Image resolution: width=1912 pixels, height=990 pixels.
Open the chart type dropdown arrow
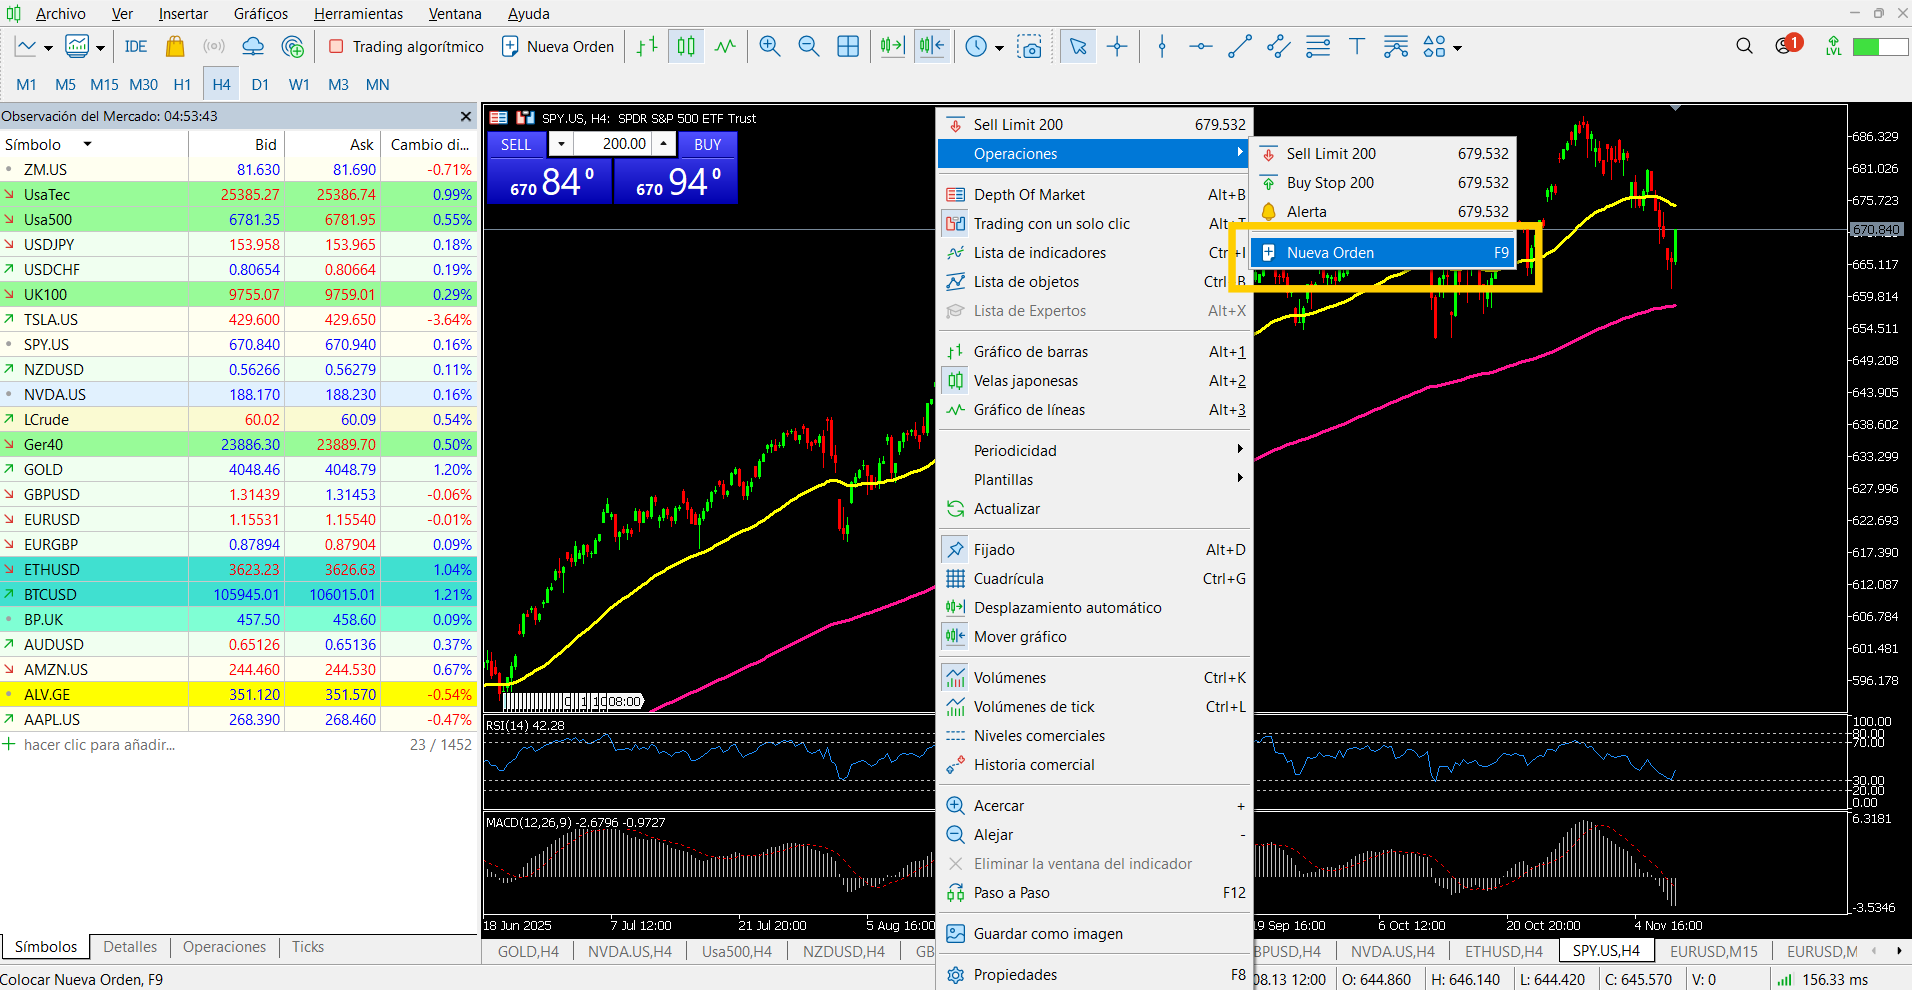(x=47, y=46)
